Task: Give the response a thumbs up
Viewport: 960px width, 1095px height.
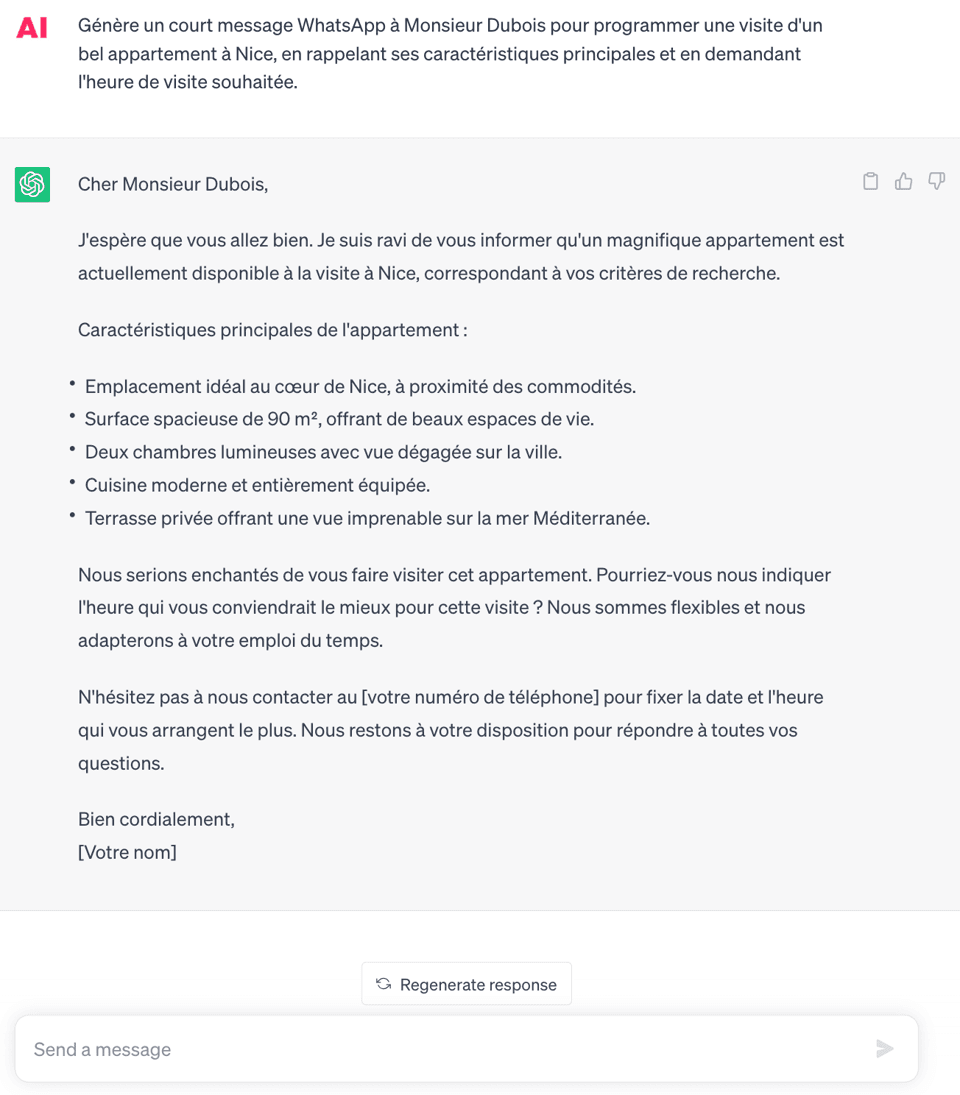Action: point(903,181)
